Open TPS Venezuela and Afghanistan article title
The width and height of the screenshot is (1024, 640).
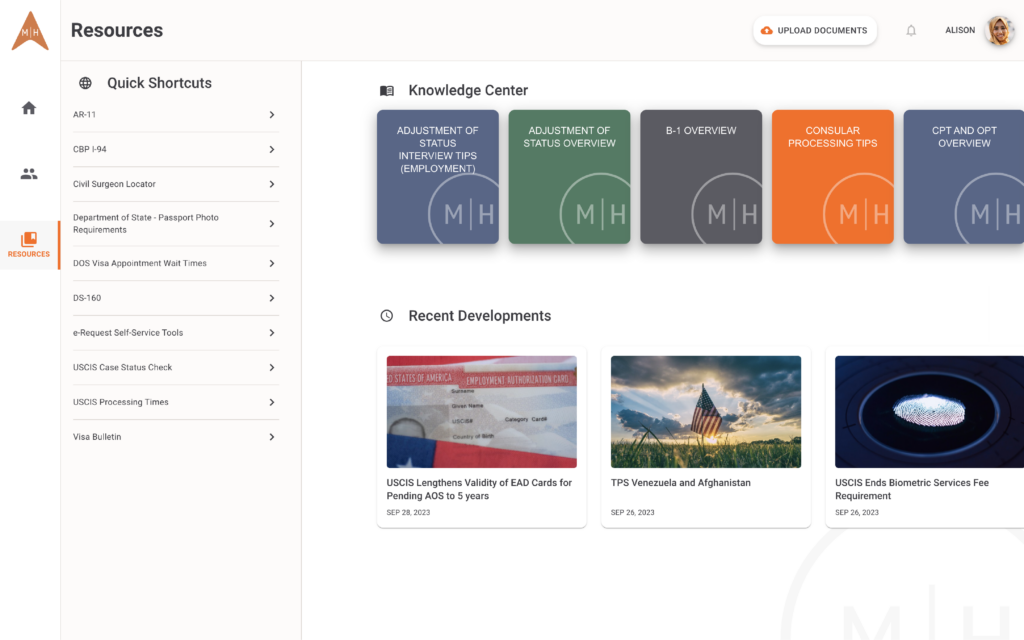point(680,483)
